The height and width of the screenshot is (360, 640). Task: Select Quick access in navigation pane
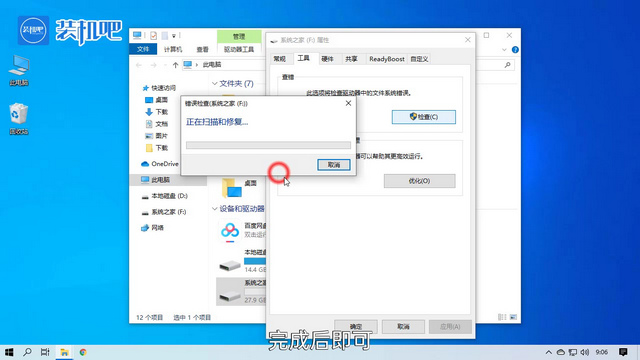coord(159,88)
